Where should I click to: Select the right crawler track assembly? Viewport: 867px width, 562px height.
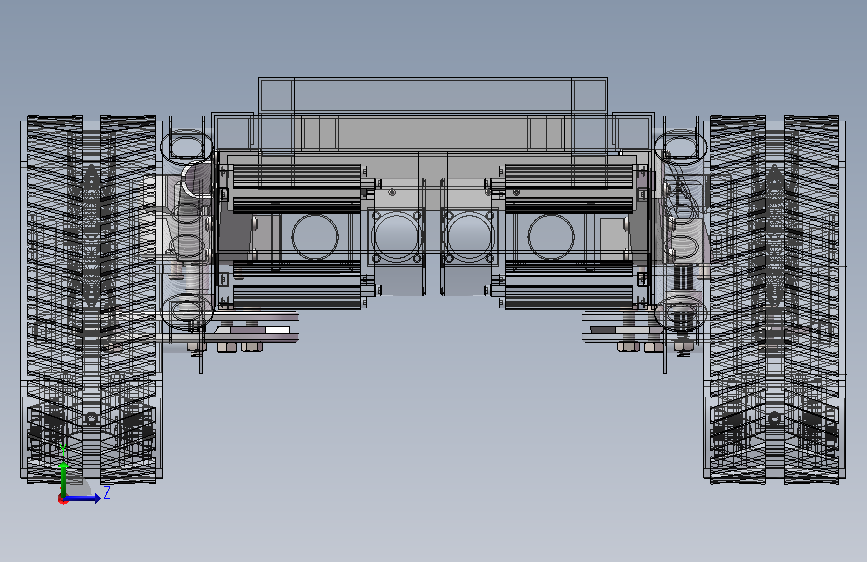[774, 299]
